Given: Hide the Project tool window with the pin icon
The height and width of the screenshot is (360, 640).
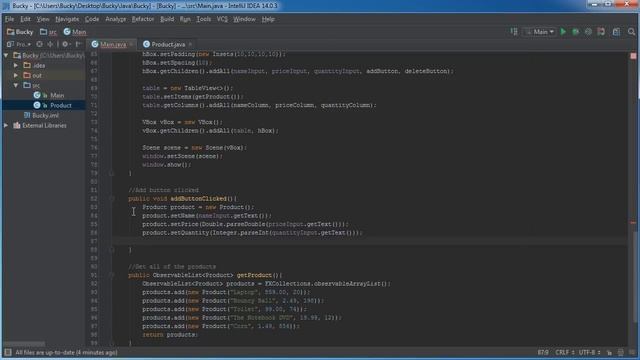Looking at the screenshot, I should [78, 44].
